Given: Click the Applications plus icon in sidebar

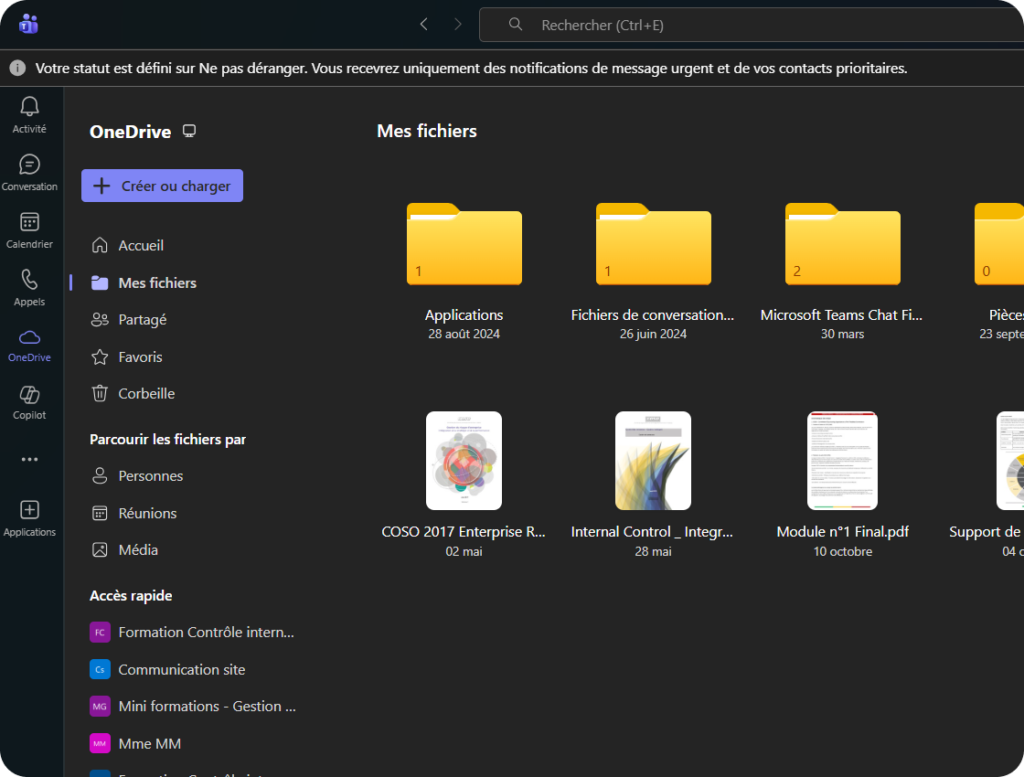Looking at the screenshot, I should click(29, 510).
